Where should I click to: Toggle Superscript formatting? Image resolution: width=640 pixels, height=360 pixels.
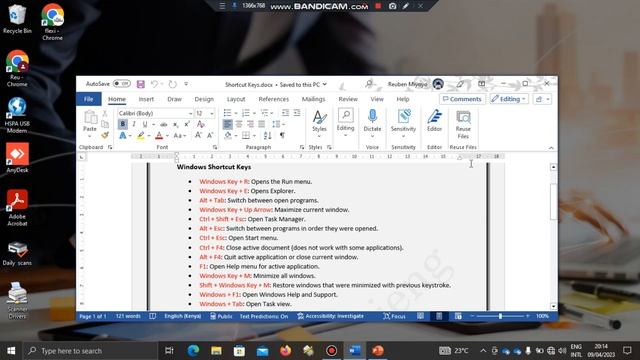coord(187,124)
